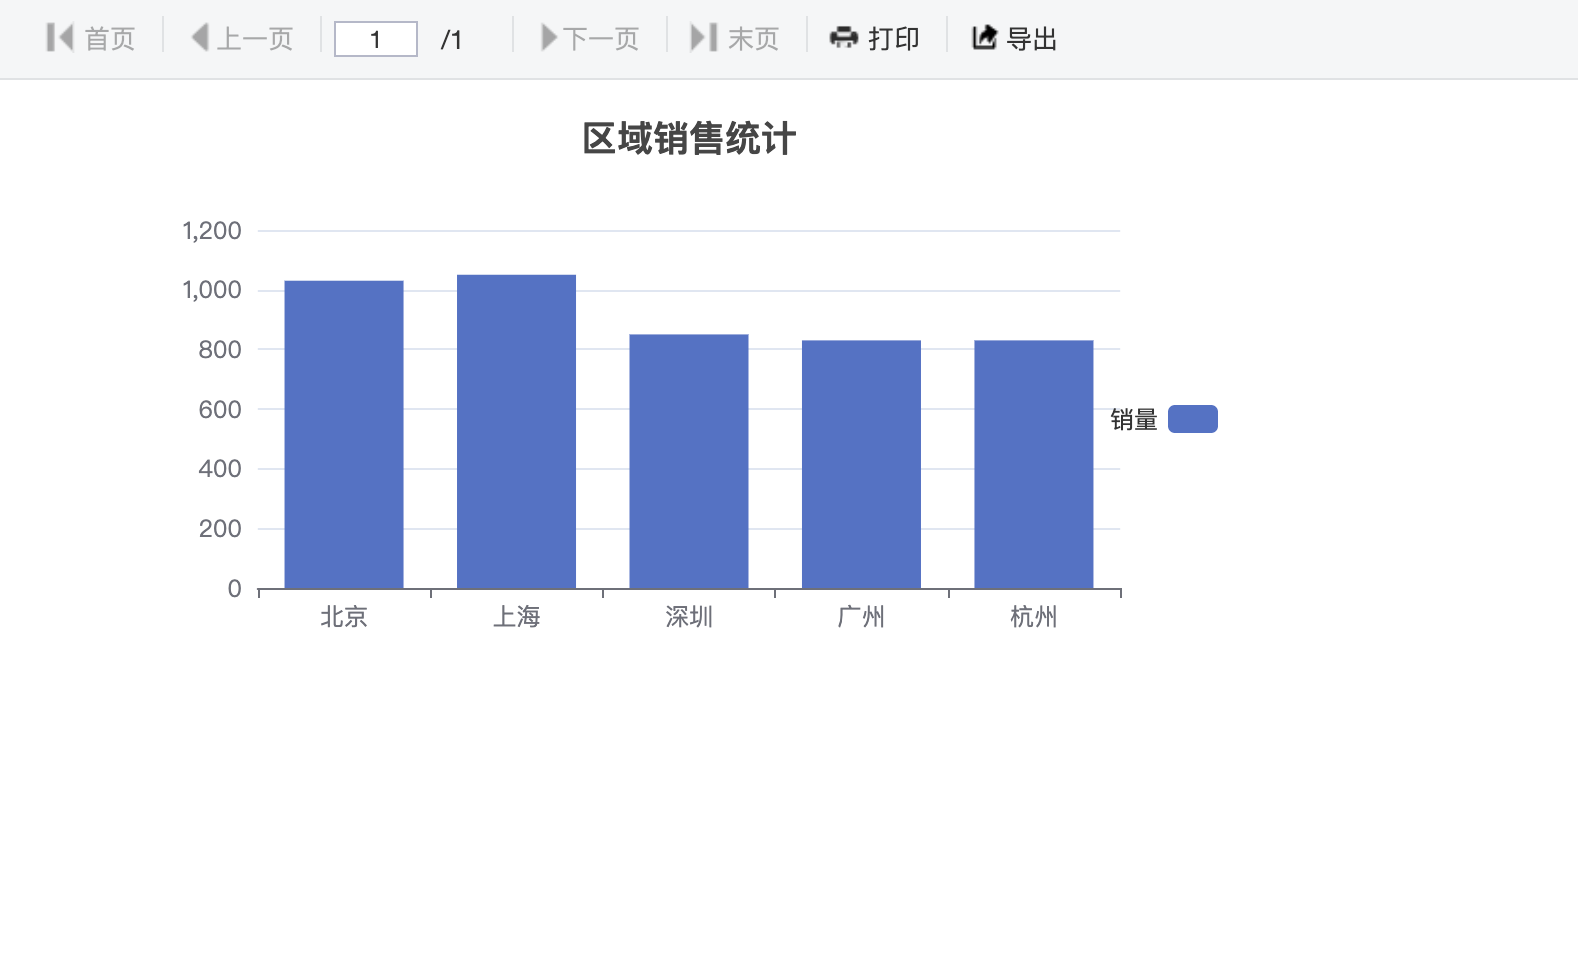The image size is (1578, 962).
Task: Click the first page (首页) icon
Action: [60, 38]
